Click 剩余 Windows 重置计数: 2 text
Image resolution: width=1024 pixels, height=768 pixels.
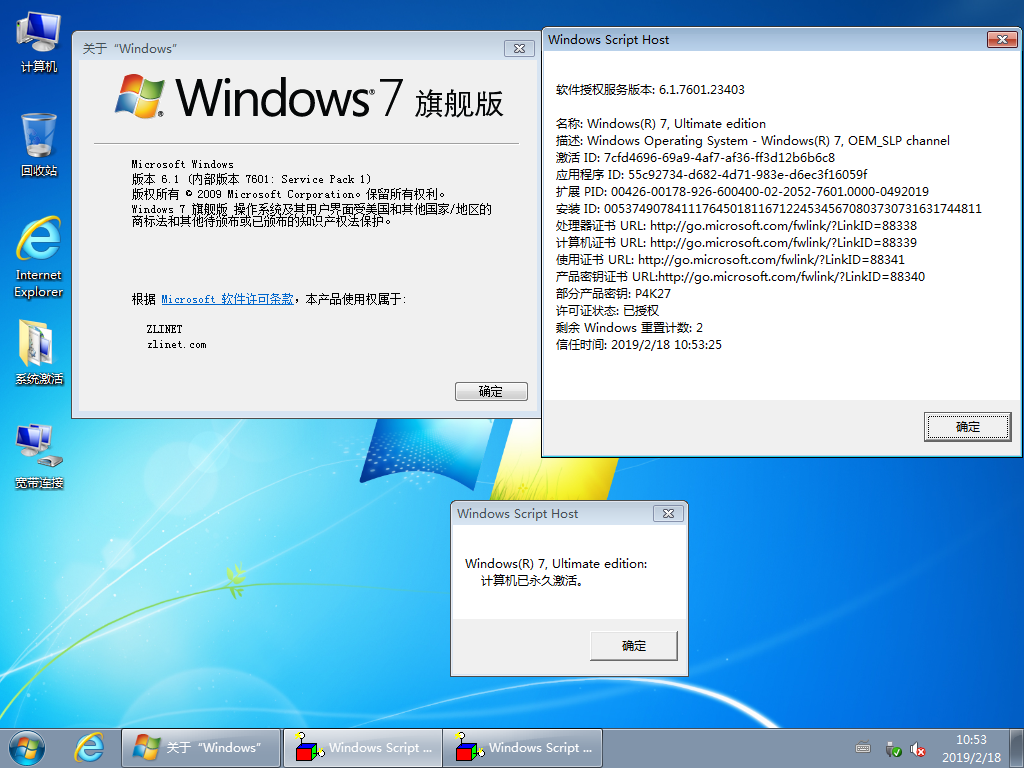tap(629, 327)
